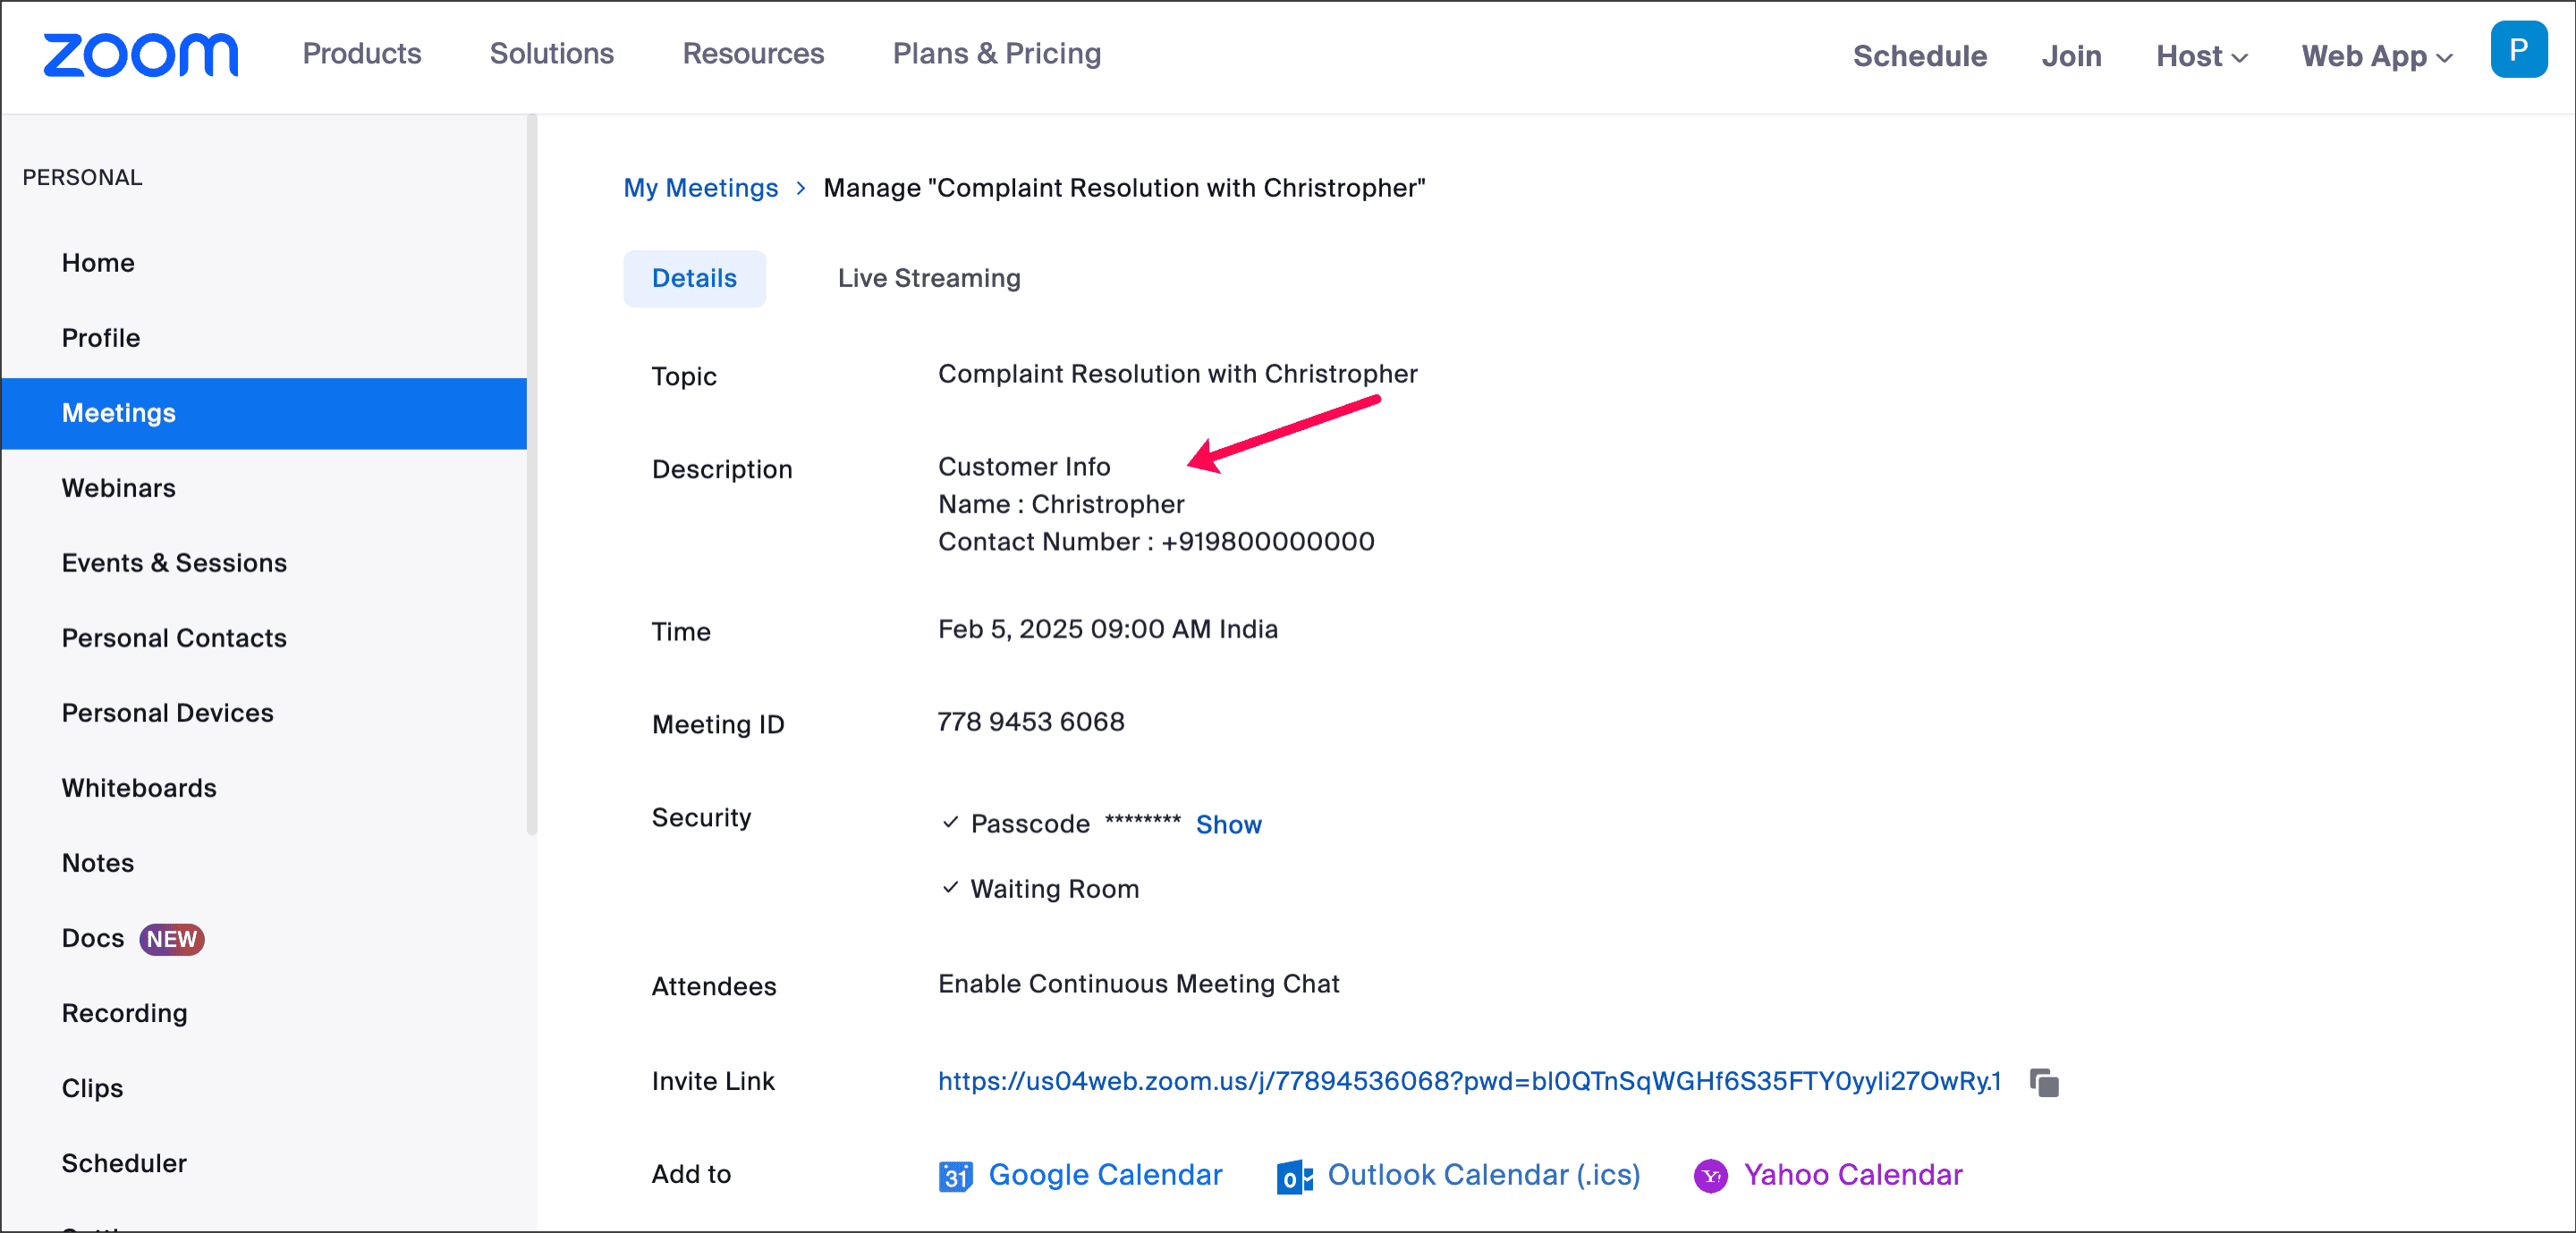The width and height of the screenshot is (2576, 1233).
Task: Select the Details tab
Action: [x=694, y=278]
